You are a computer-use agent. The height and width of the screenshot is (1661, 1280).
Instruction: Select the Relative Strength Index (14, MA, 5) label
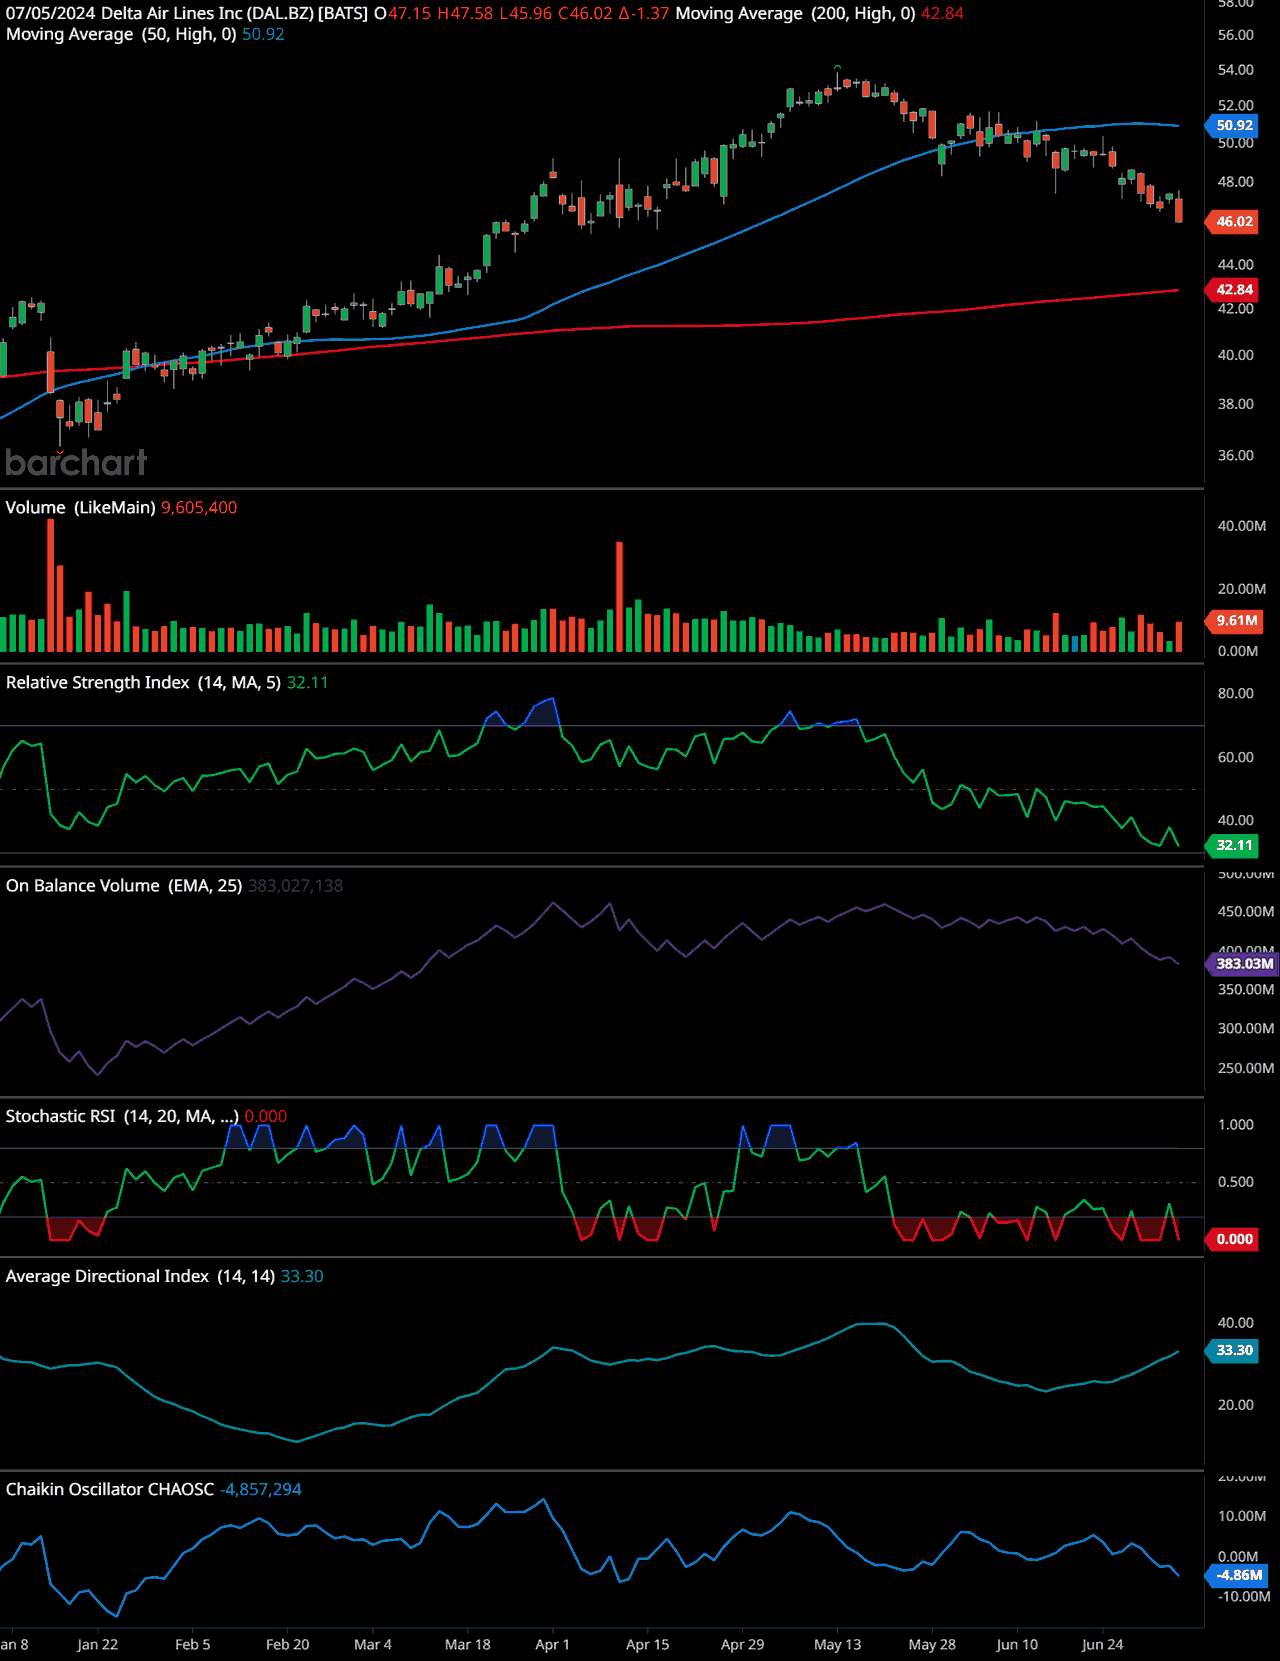tap(143, 683)
